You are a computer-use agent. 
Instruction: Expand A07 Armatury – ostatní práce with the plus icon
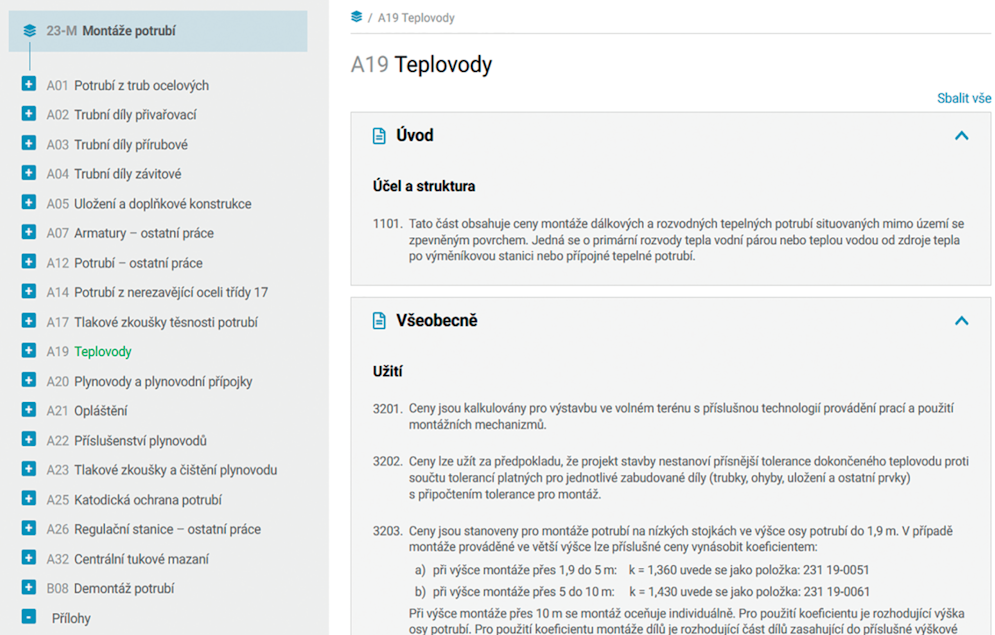pyautogui.click(x=29, y=232)
